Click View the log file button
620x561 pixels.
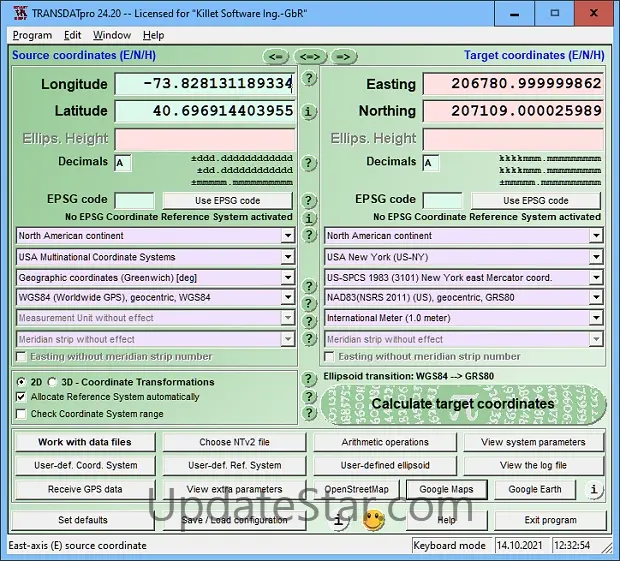pos(533,466)
